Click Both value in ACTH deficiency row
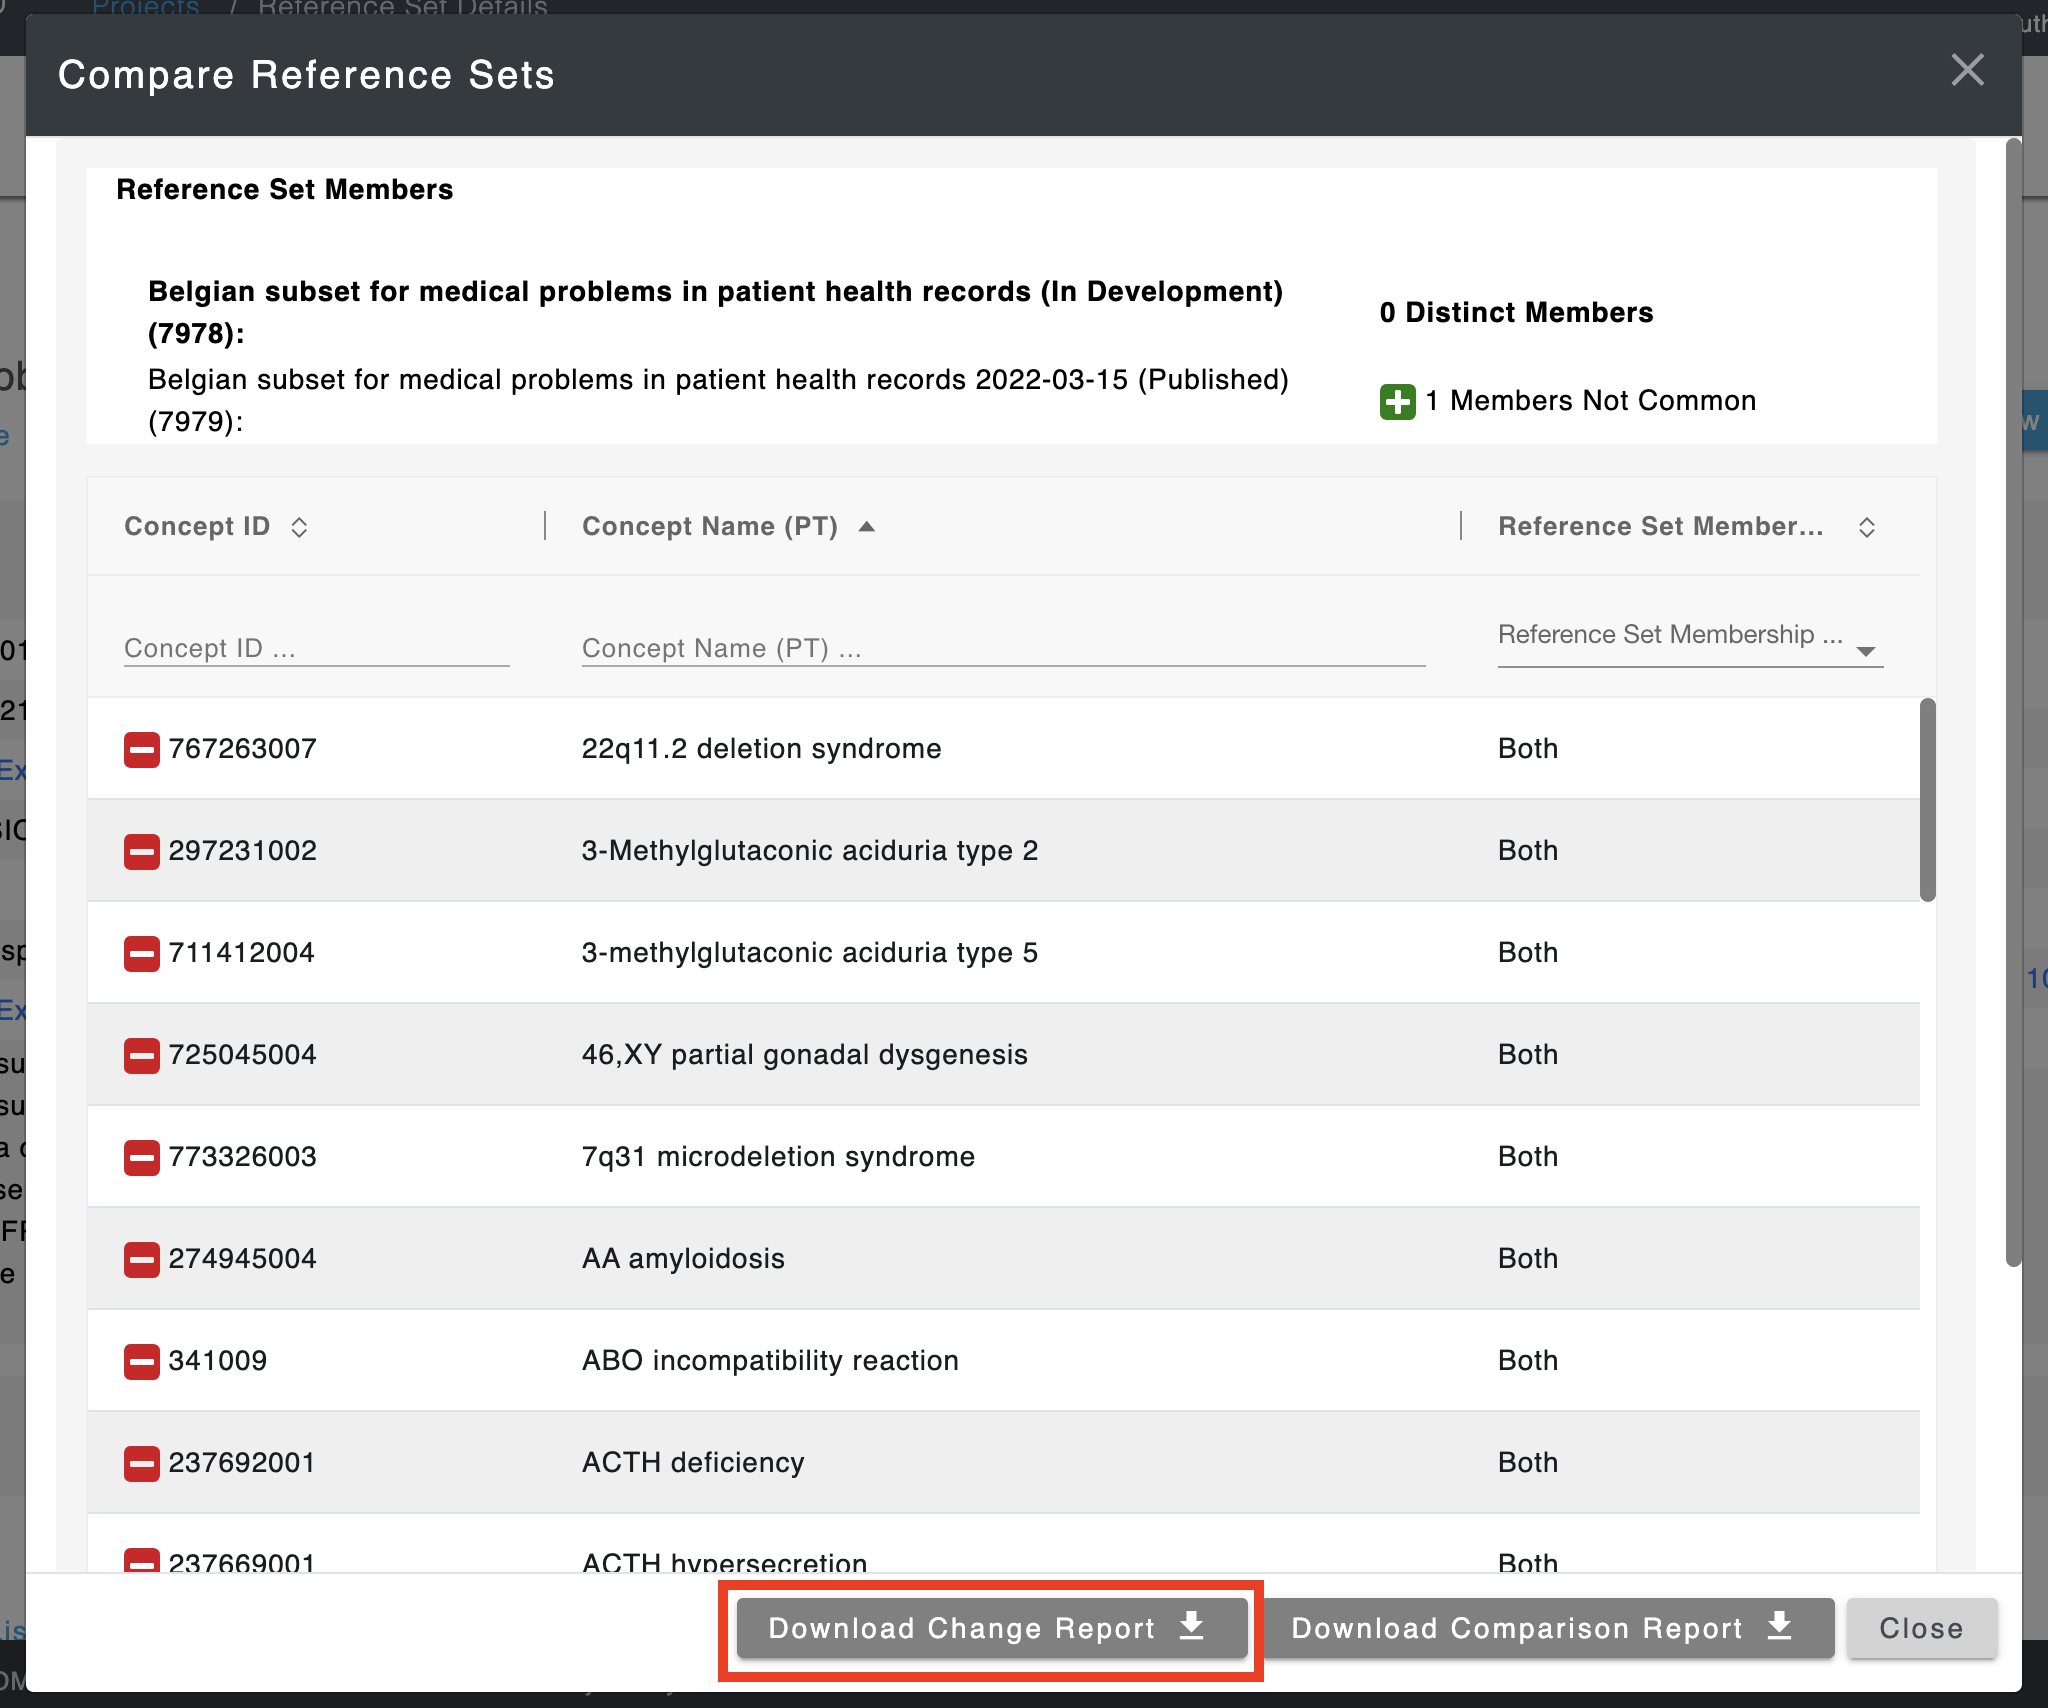2048x1708 pixels. tap(1527, 1462)
